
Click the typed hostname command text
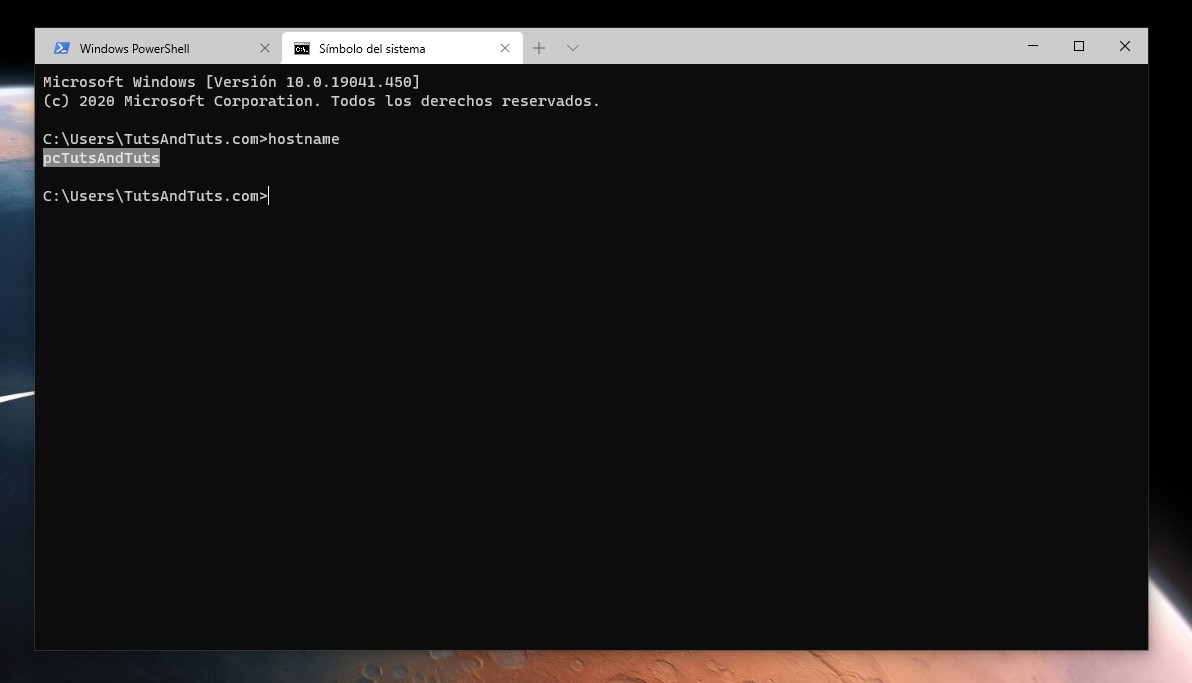coord(304,139)
